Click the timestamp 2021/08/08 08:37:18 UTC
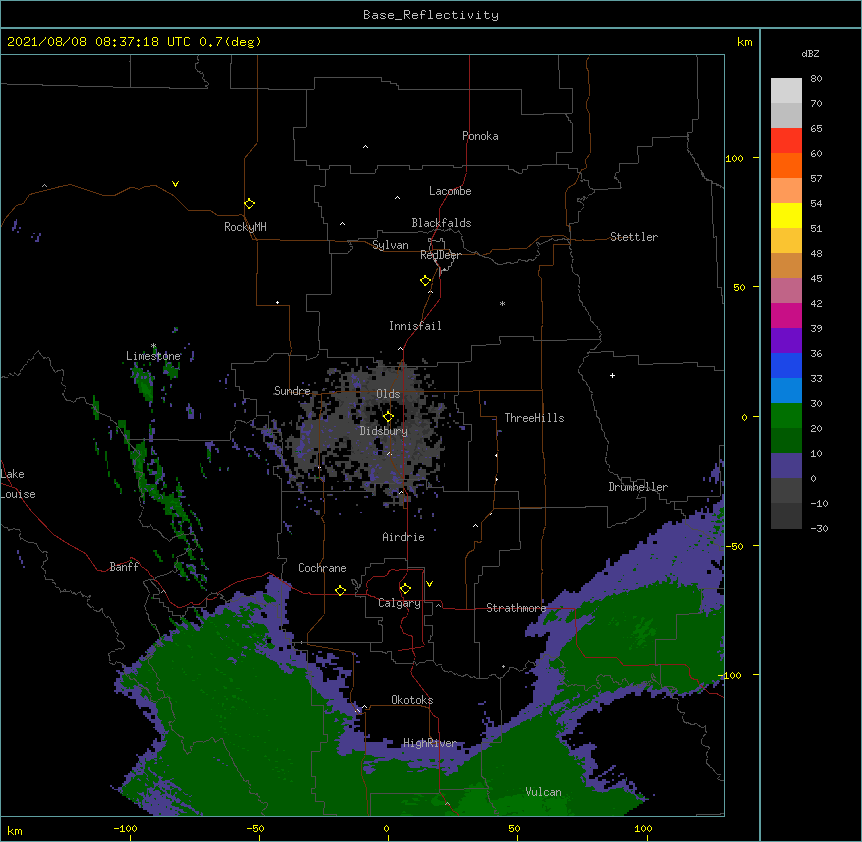Image resolution: width=862 pixels, height=842 pixels. [x=98, y=42]
